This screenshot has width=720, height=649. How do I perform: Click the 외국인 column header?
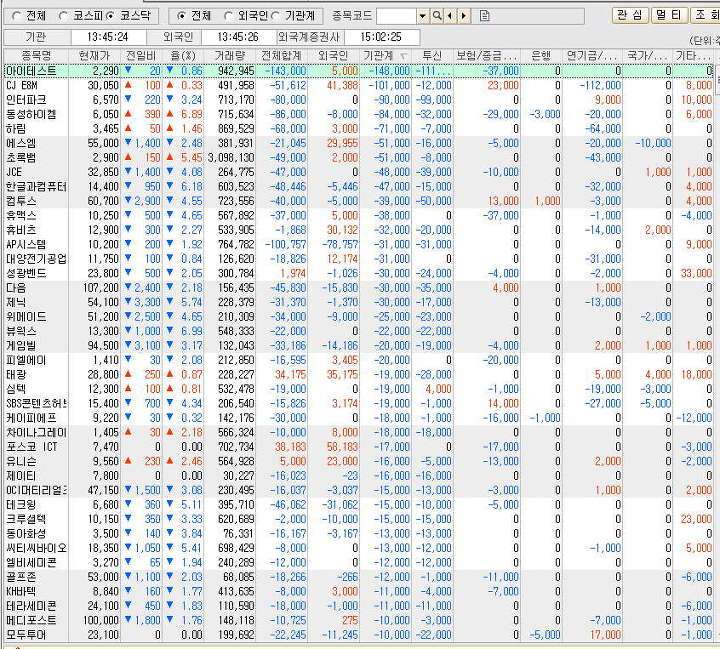point(333,56)
